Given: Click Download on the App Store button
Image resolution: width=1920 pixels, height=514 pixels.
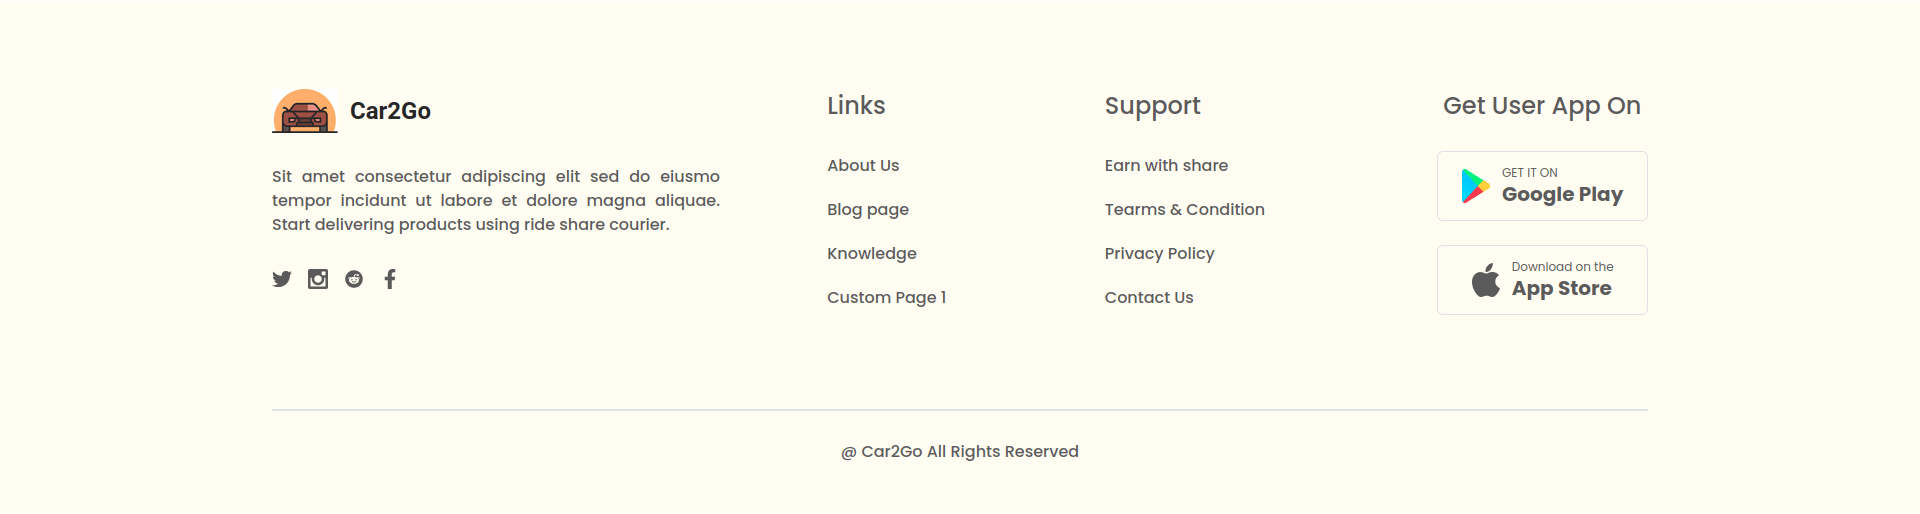Looking at the screenshot, I should [1542, 280].
